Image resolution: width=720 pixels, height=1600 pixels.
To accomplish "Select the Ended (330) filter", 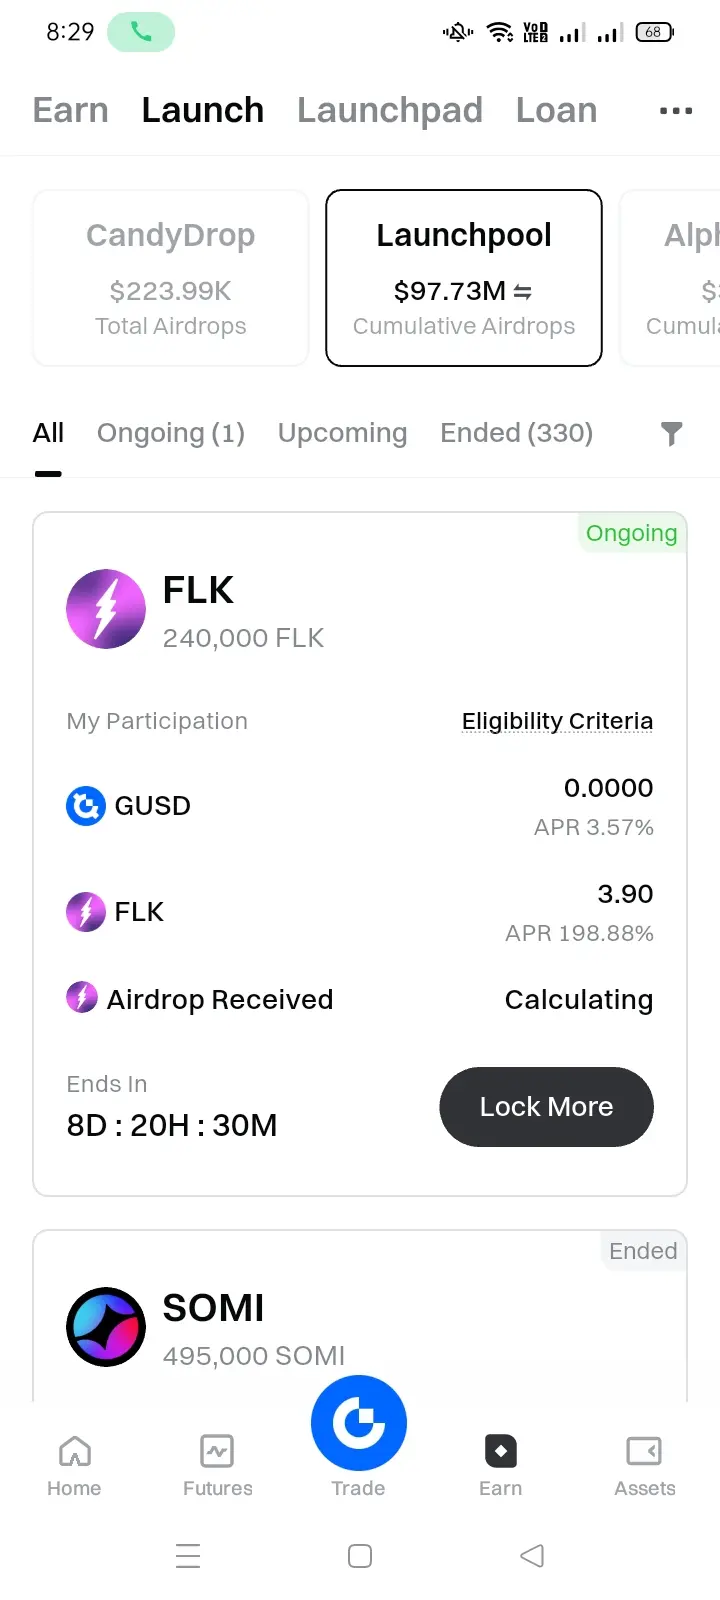I will pos(517,433).
